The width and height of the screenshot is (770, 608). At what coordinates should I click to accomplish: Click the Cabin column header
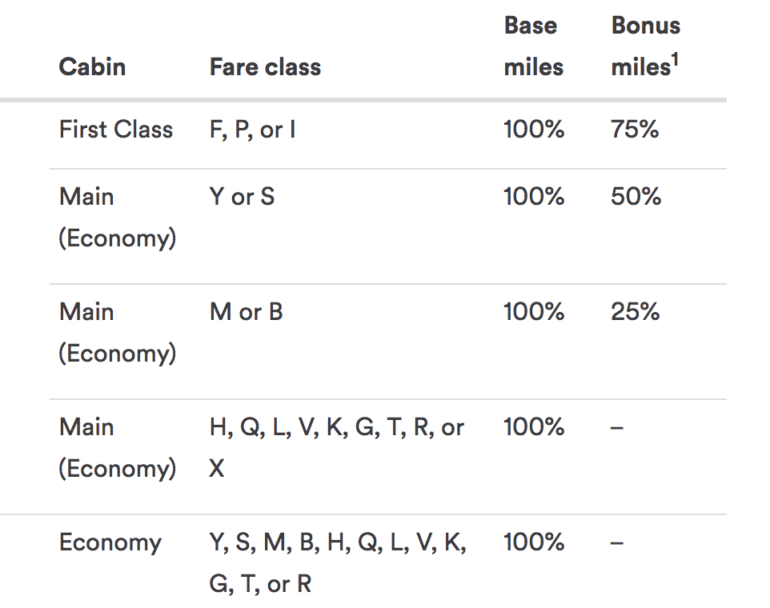[91, 67]
